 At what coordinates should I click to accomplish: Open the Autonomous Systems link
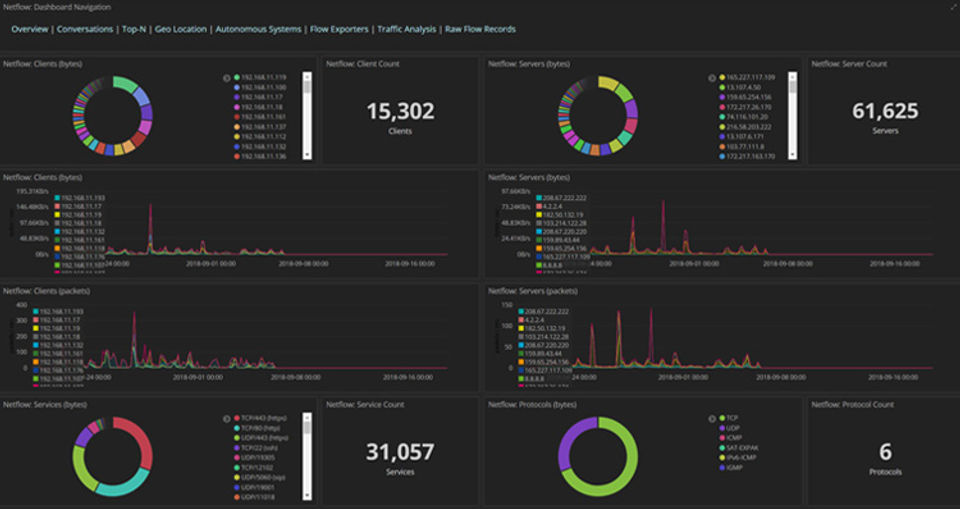coord(258,29)
